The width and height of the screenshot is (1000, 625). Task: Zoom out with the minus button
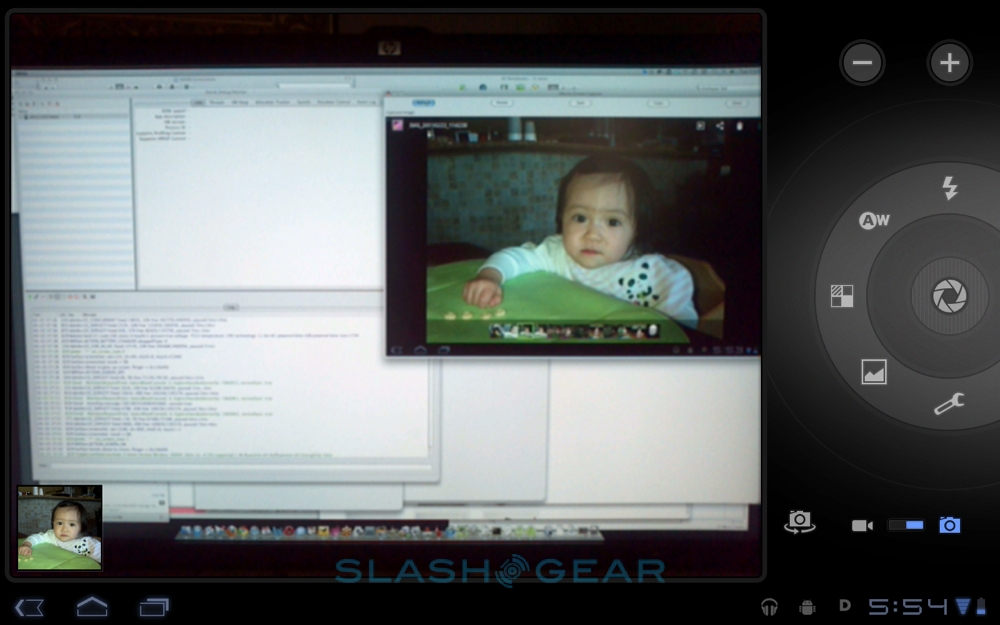point(862,63)
